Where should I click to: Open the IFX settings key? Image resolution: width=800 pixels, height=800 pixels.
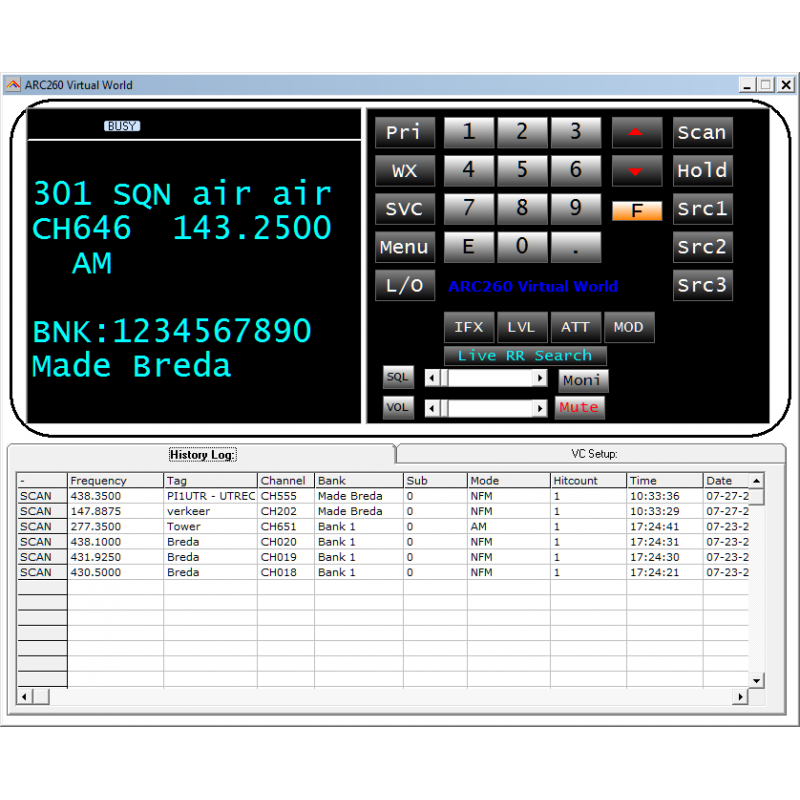(469, 327)
